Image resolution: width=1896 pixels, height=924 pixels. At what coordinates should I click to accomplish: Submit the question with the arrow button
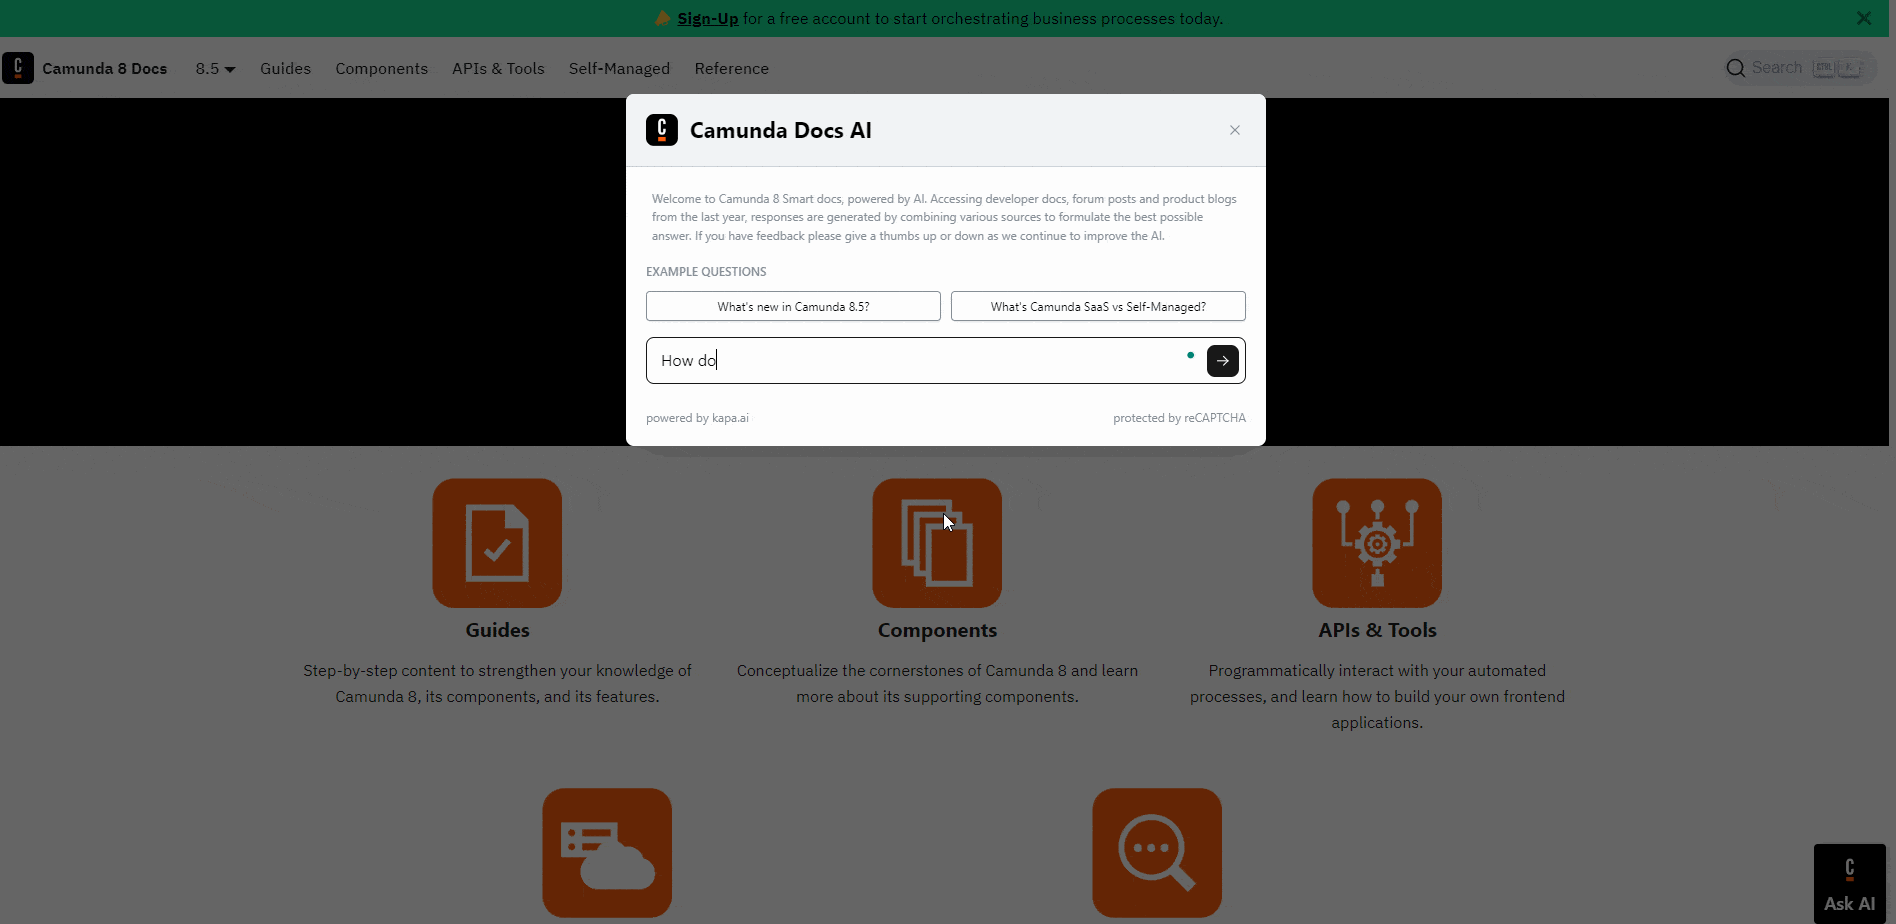click(x=1223, y=361)
